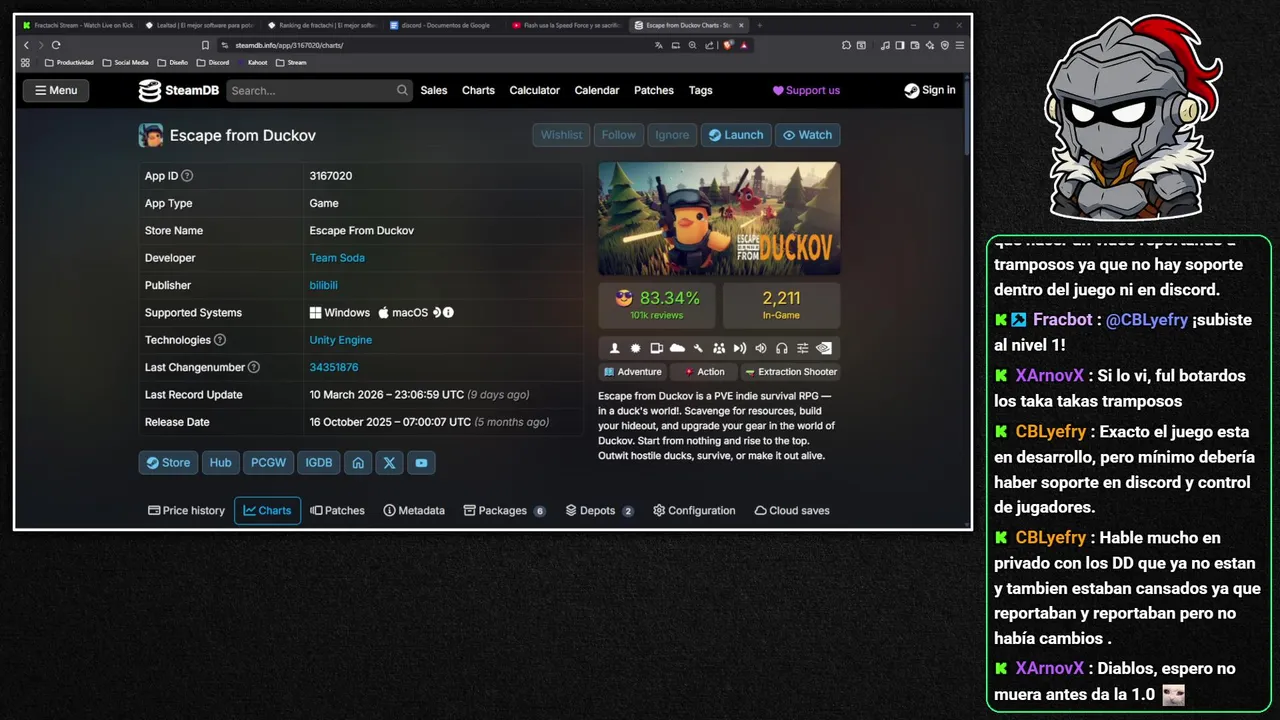Click the Watch button
Screen dimensions: 1280x720
pyautogui.click(x=807, y=135)
